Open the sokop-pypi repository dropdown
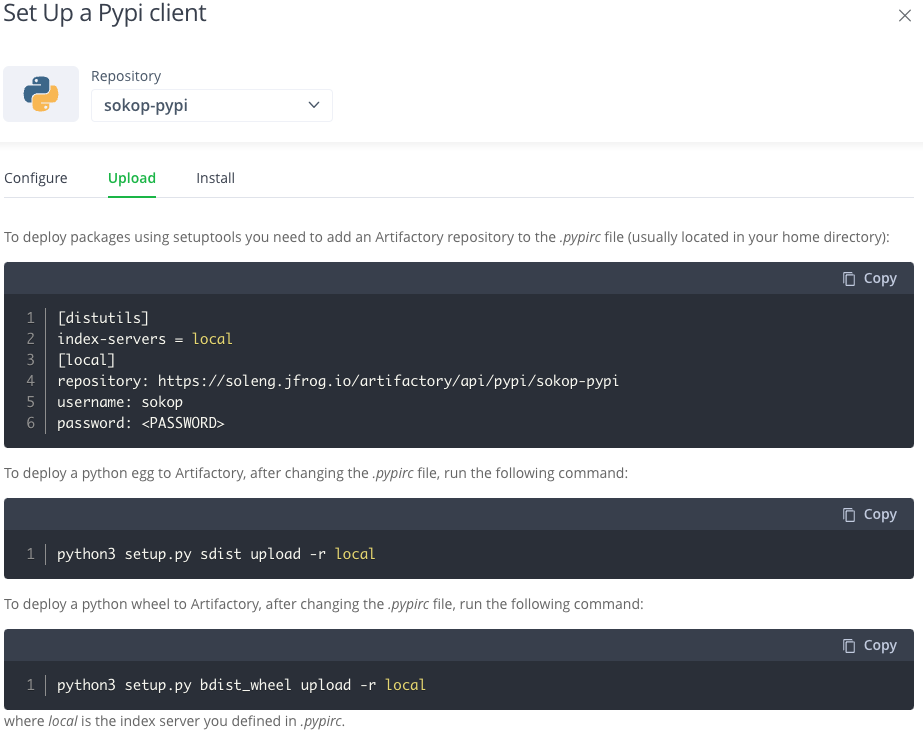Viewport: 923px width, 734px height. coord(212,105)
